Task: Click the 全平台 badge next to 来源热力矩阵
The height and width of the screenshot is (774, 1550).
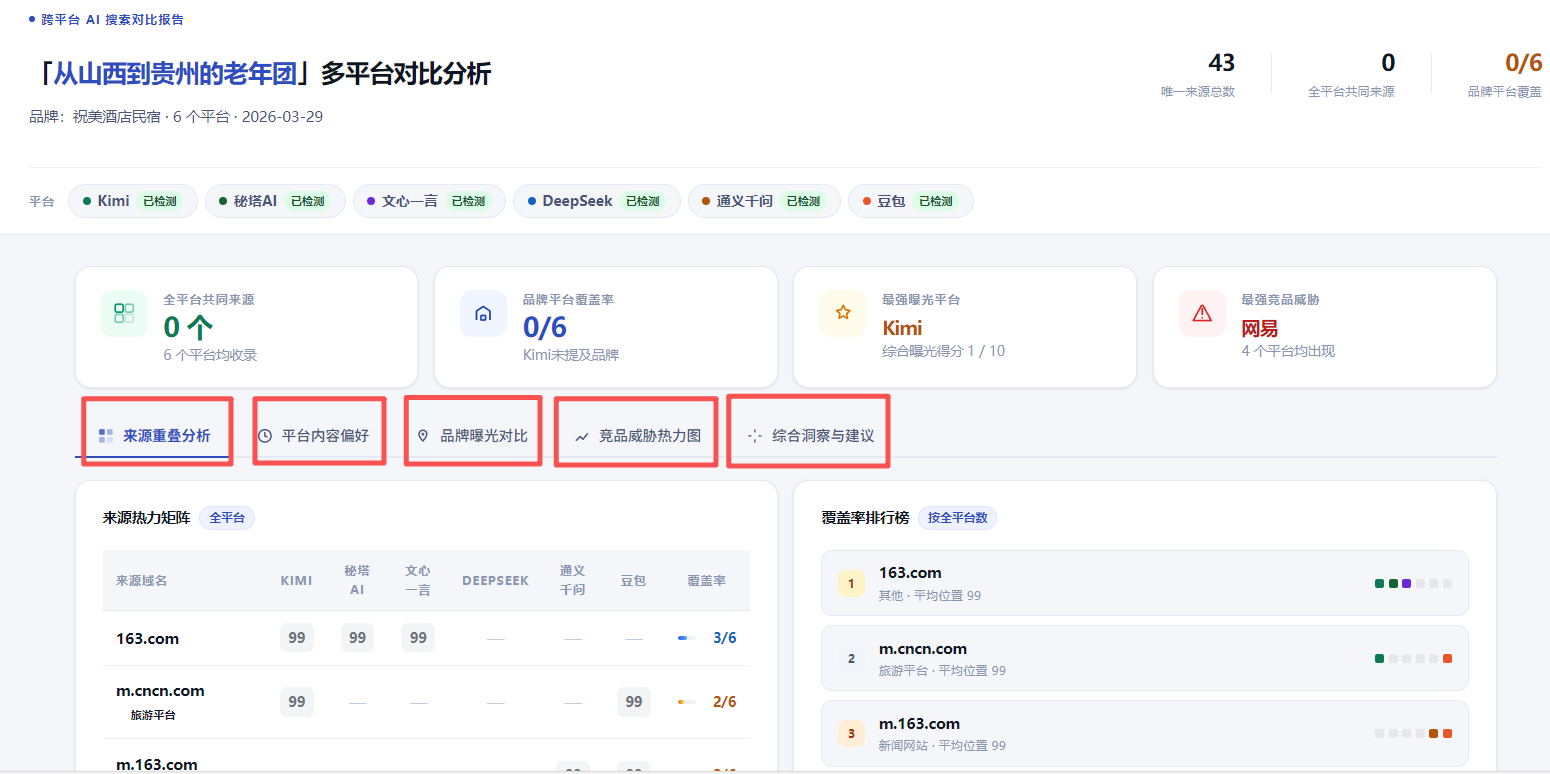Action: [227, 518]
